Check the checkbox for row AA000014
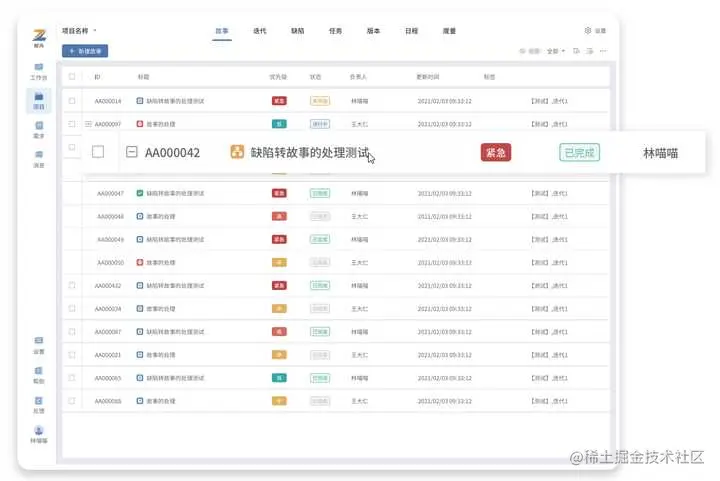 pos(72,101)
